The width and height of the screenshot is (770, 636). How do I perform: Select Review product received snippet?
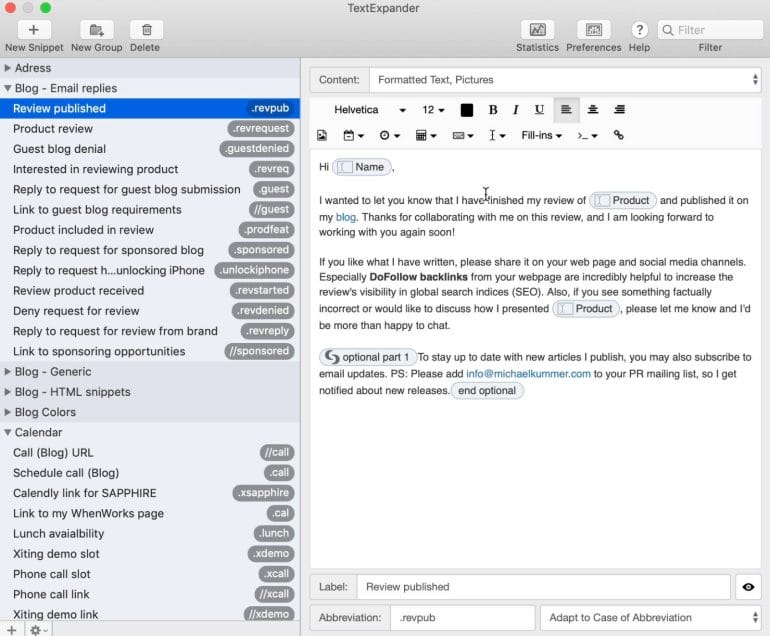pos(150,291)
